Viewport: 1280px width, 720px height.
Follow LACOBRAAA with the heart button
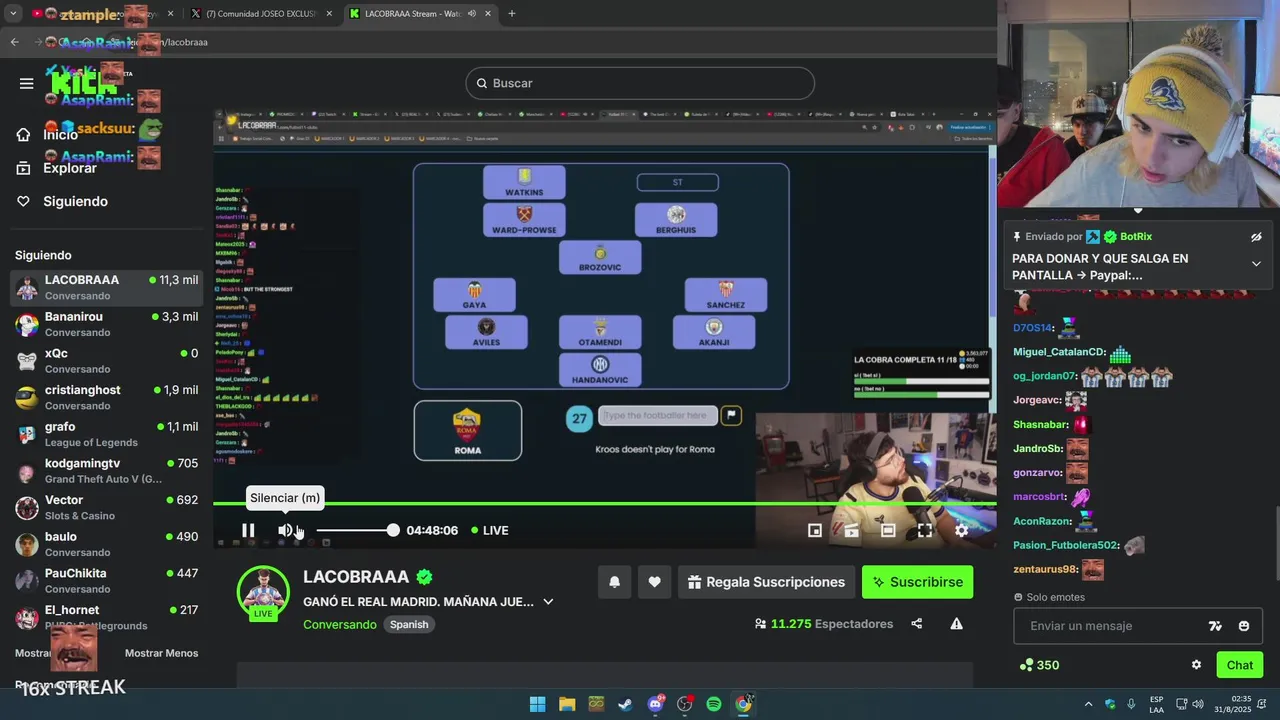[654, 582]
